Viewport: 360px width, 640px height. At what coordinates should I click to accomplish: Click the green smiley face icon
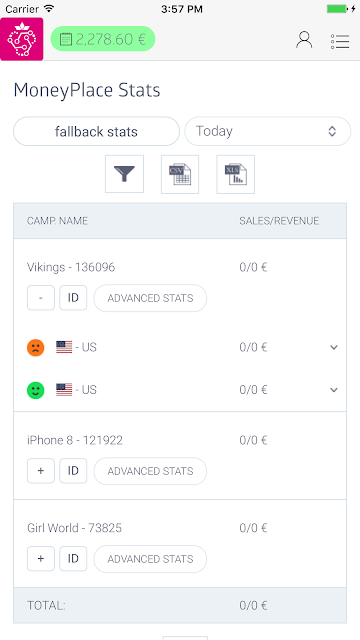pos(36,390)
